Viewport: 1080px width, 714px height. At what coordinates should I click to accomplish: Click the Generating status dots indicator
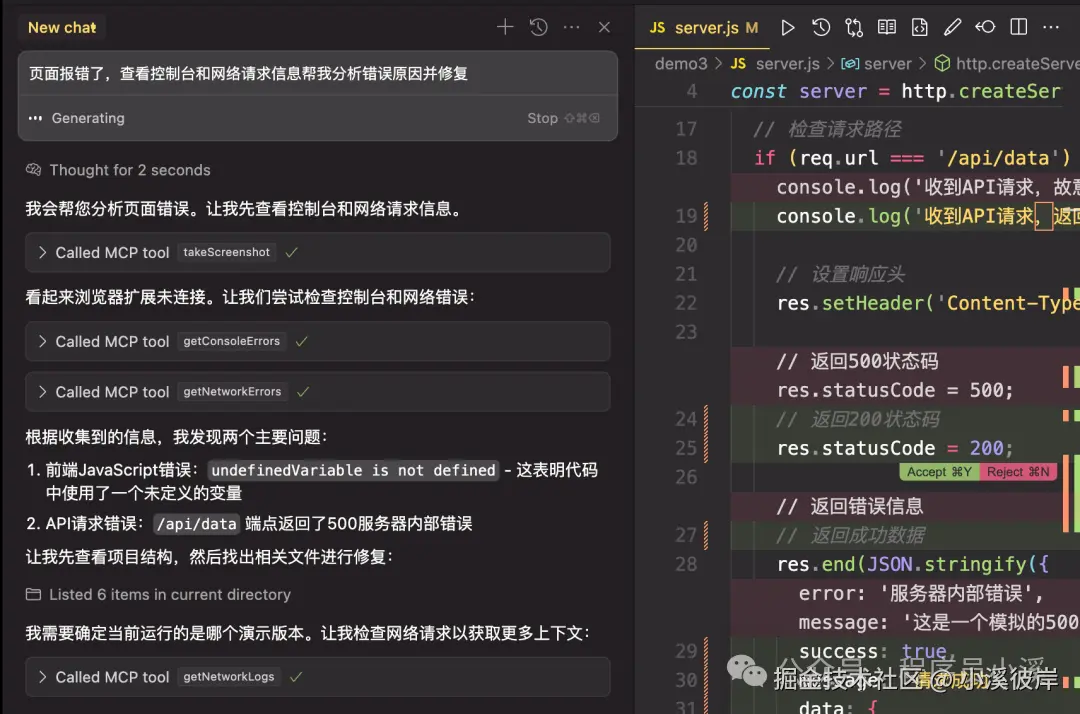(35, 118)
